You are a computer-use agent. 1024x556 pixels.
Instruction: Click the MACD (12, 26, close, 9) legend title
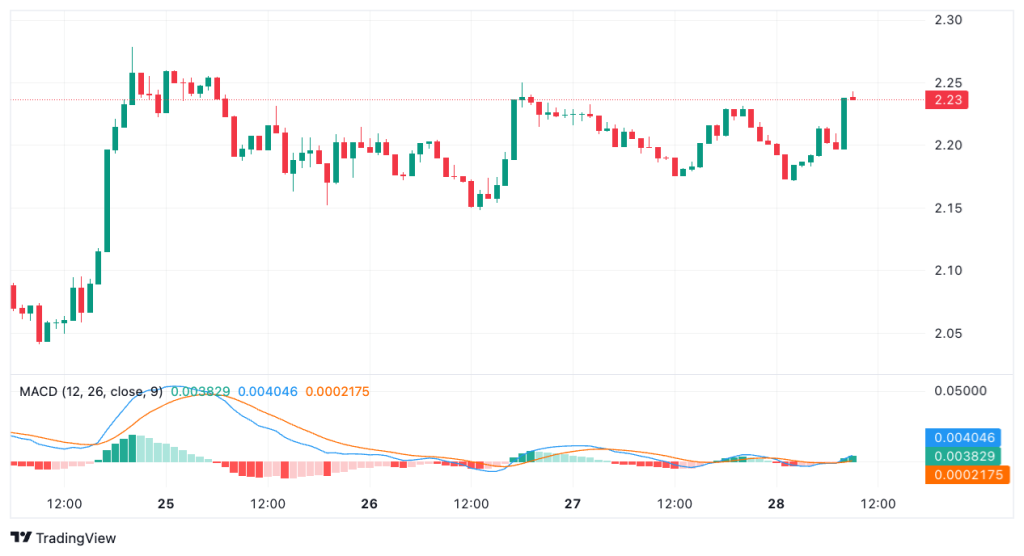pyautogui.click(x=92, y=391)
